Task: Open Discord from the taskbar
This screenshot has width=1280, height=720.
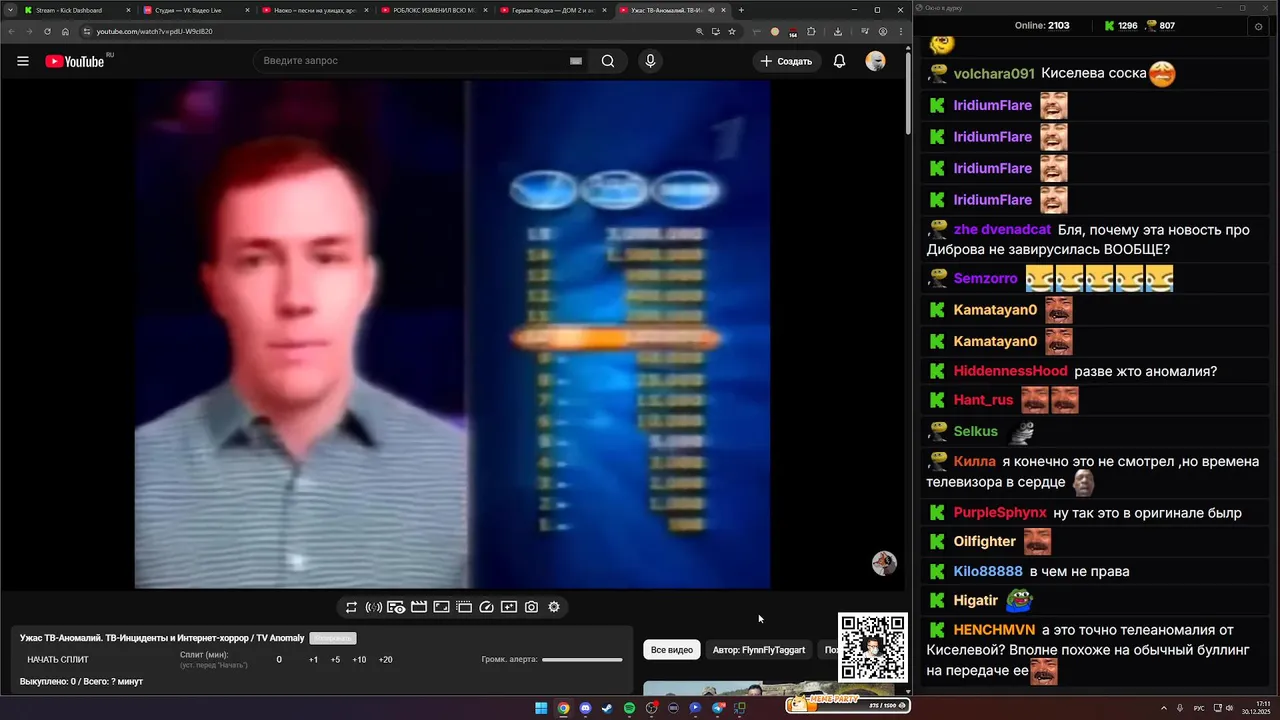Action: [585, 708]
